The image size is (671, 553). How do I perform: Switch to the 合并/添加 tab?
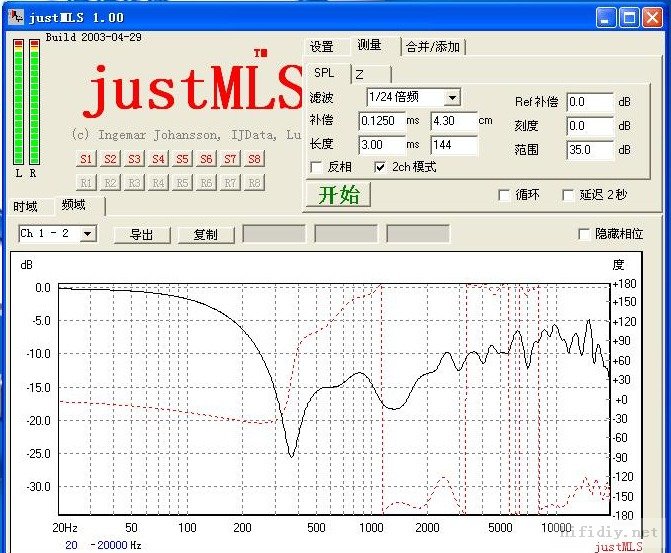coord(434,47)
